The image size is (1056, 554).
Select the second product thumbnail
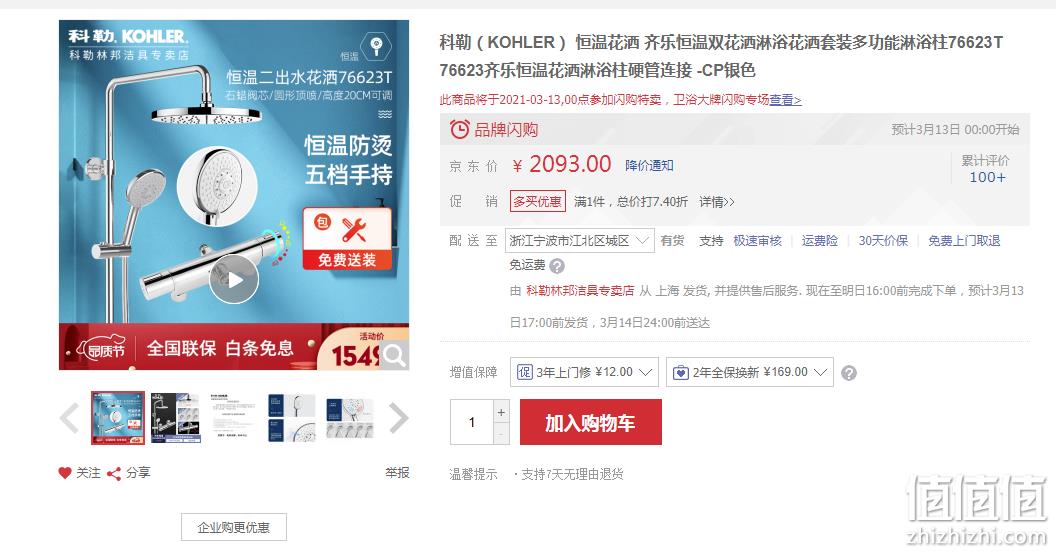176,417
